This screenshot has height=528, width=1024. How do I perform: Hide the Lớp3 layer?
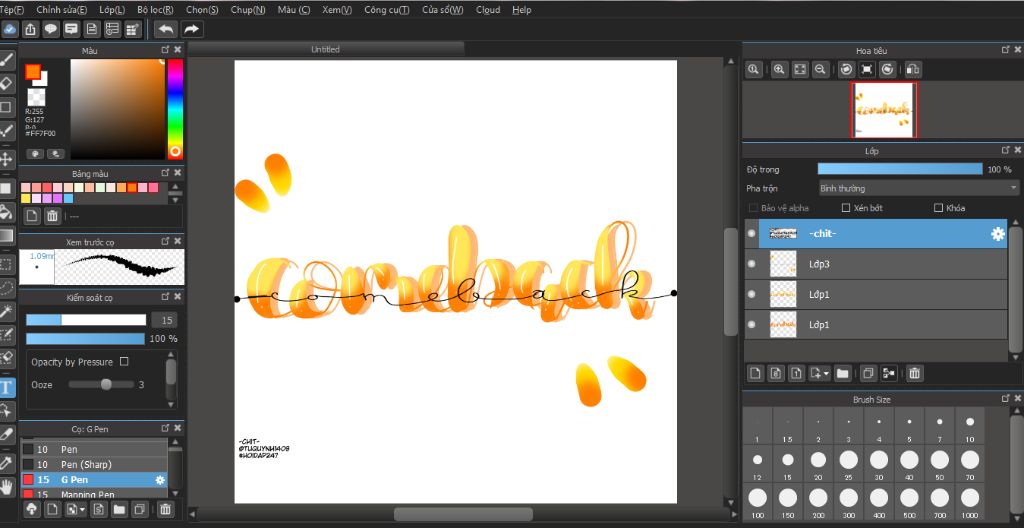(x=752, y=264)
